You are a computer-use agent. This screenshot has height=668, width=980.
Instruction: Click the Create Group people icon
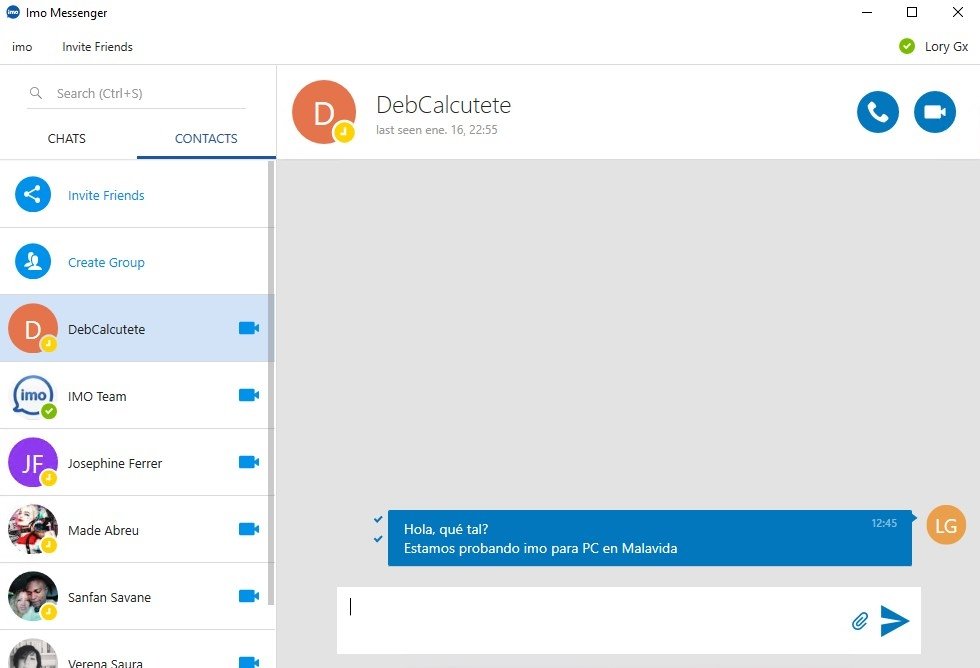click(33, 261)
